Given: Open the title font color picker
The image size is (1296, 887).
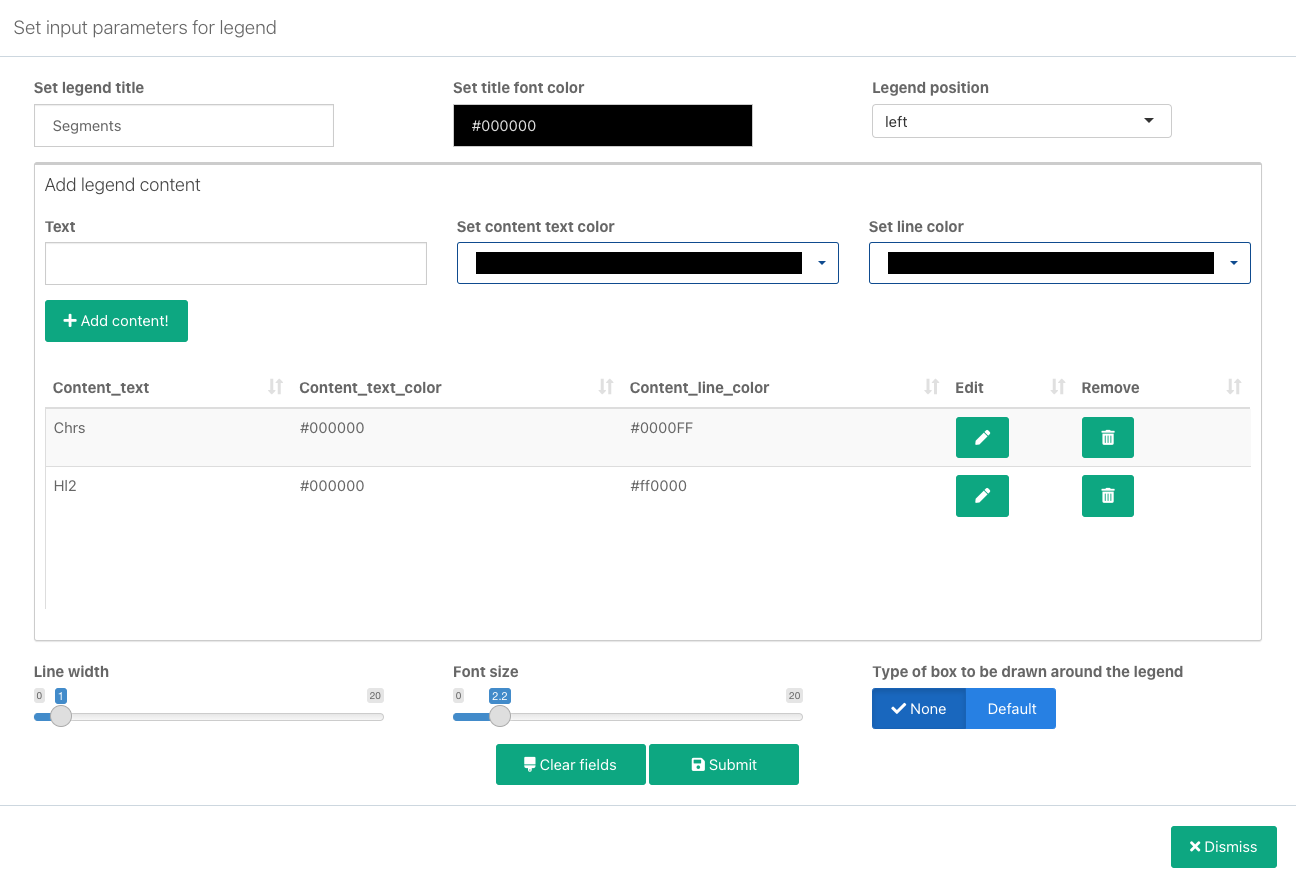Looking at the screenshot, I should (603, 126).
